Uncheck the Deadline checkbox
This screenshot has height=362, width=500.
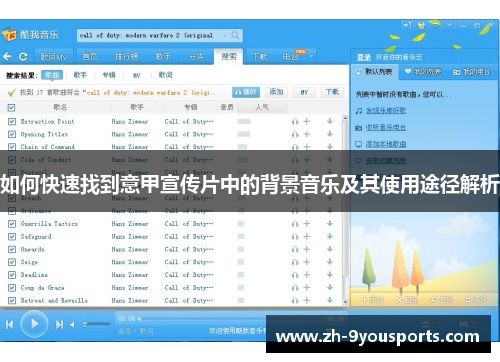pyautogui.click(x=12, y=275)
